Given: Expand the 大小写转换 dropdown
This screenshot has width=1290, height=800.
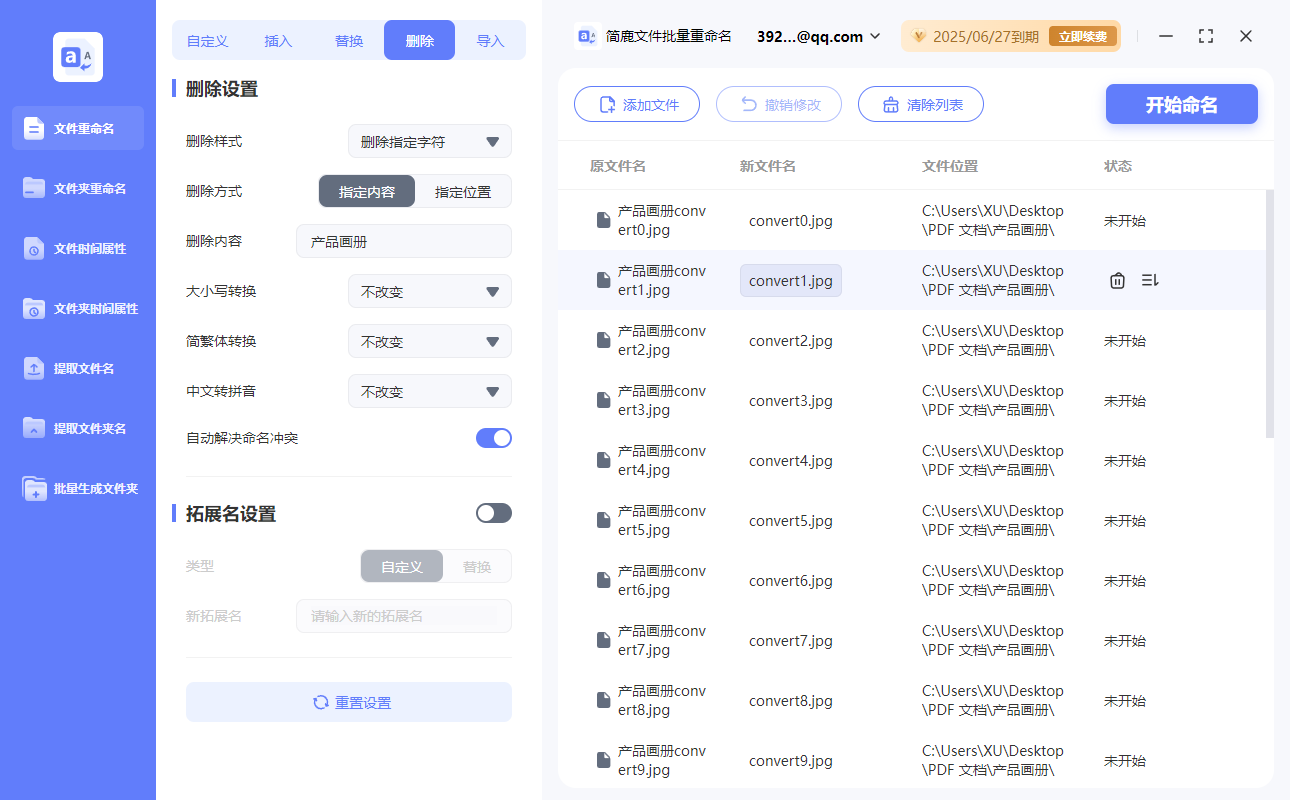Looking at the screenshot, I should (430, 291).
